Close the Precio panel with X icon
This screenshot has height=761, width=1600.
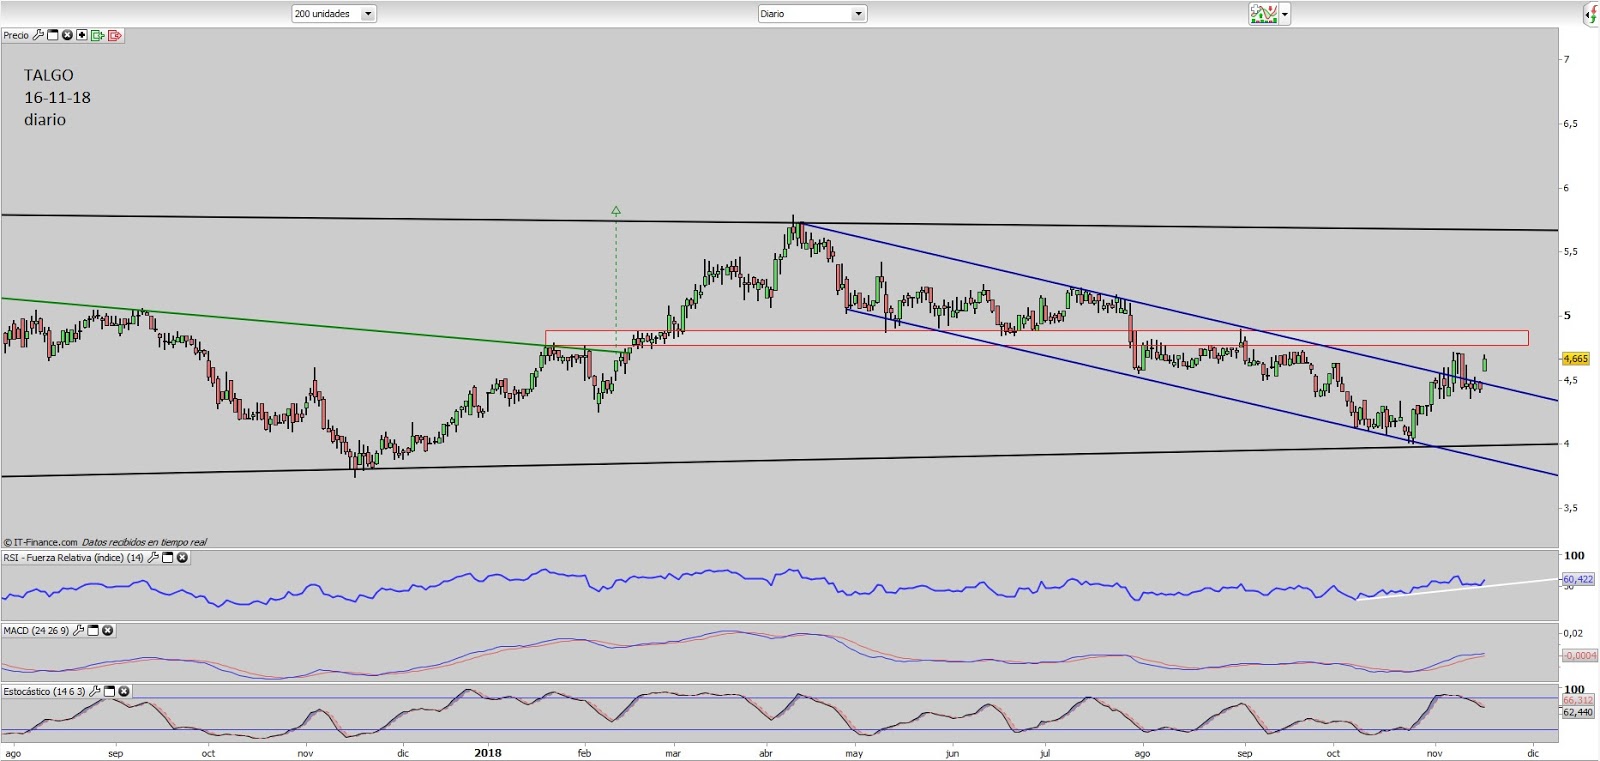[67, 35]
